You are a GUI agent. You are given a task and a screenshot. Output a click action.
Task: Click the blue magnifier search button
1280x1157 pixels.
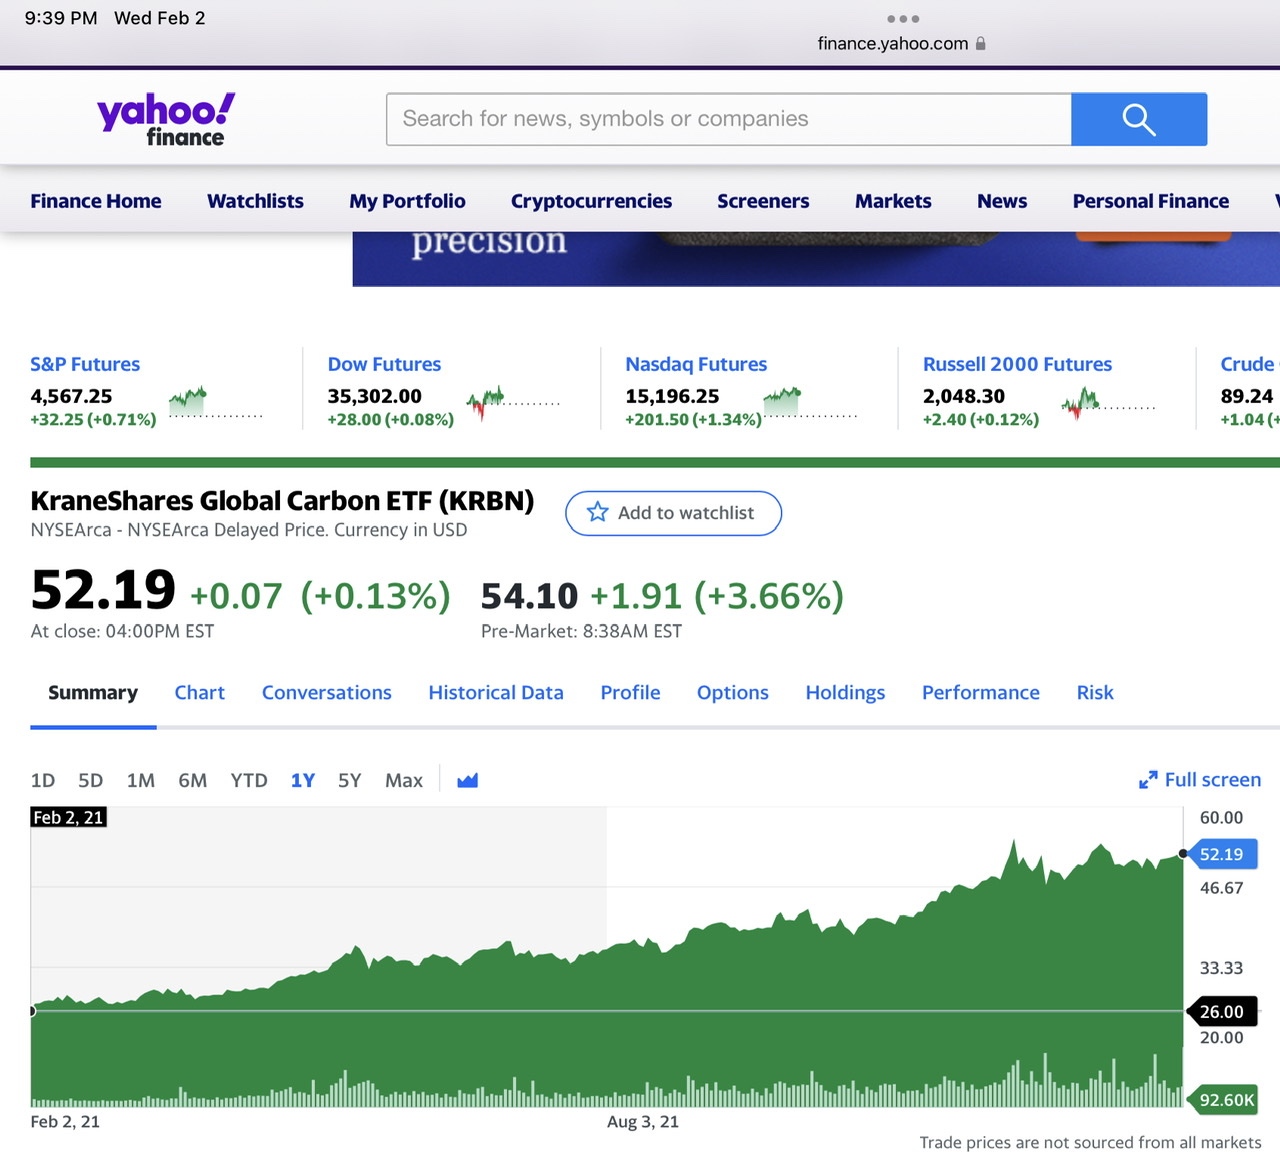point(1139,119)
